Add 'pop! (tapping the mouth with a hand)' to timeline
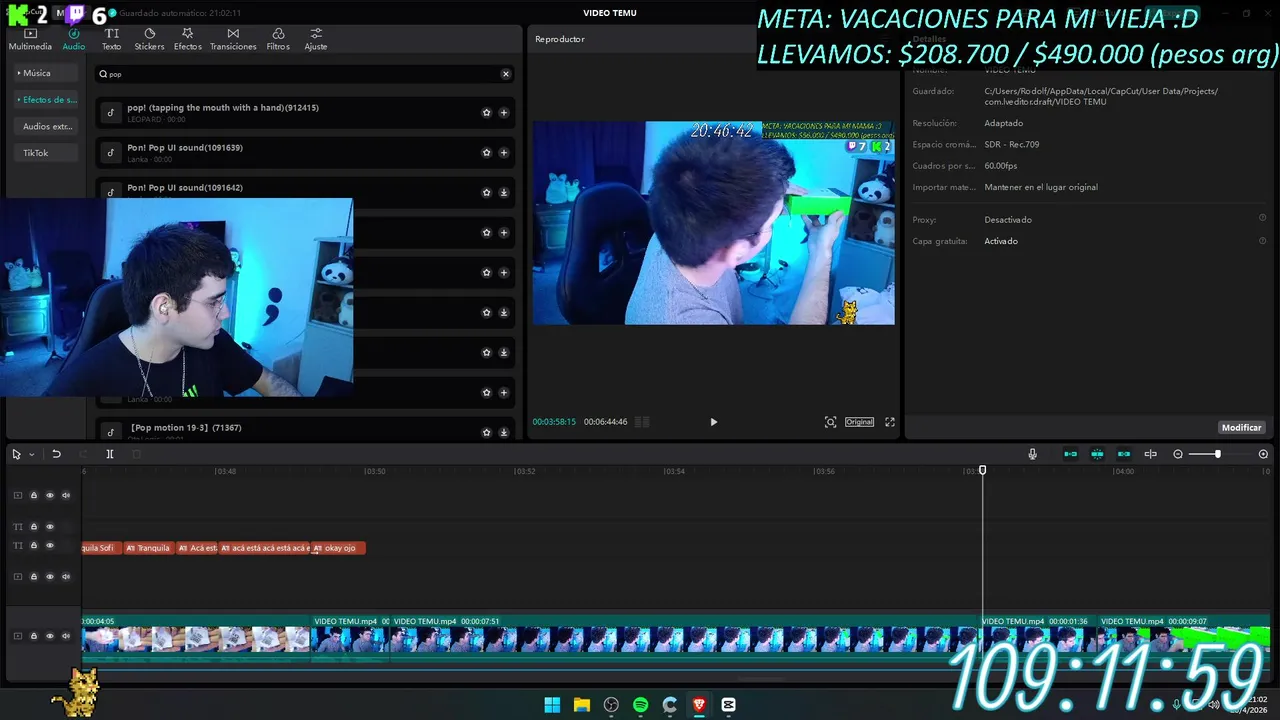The height and width of the screenshot is (720, 1280). pos(503,113)
